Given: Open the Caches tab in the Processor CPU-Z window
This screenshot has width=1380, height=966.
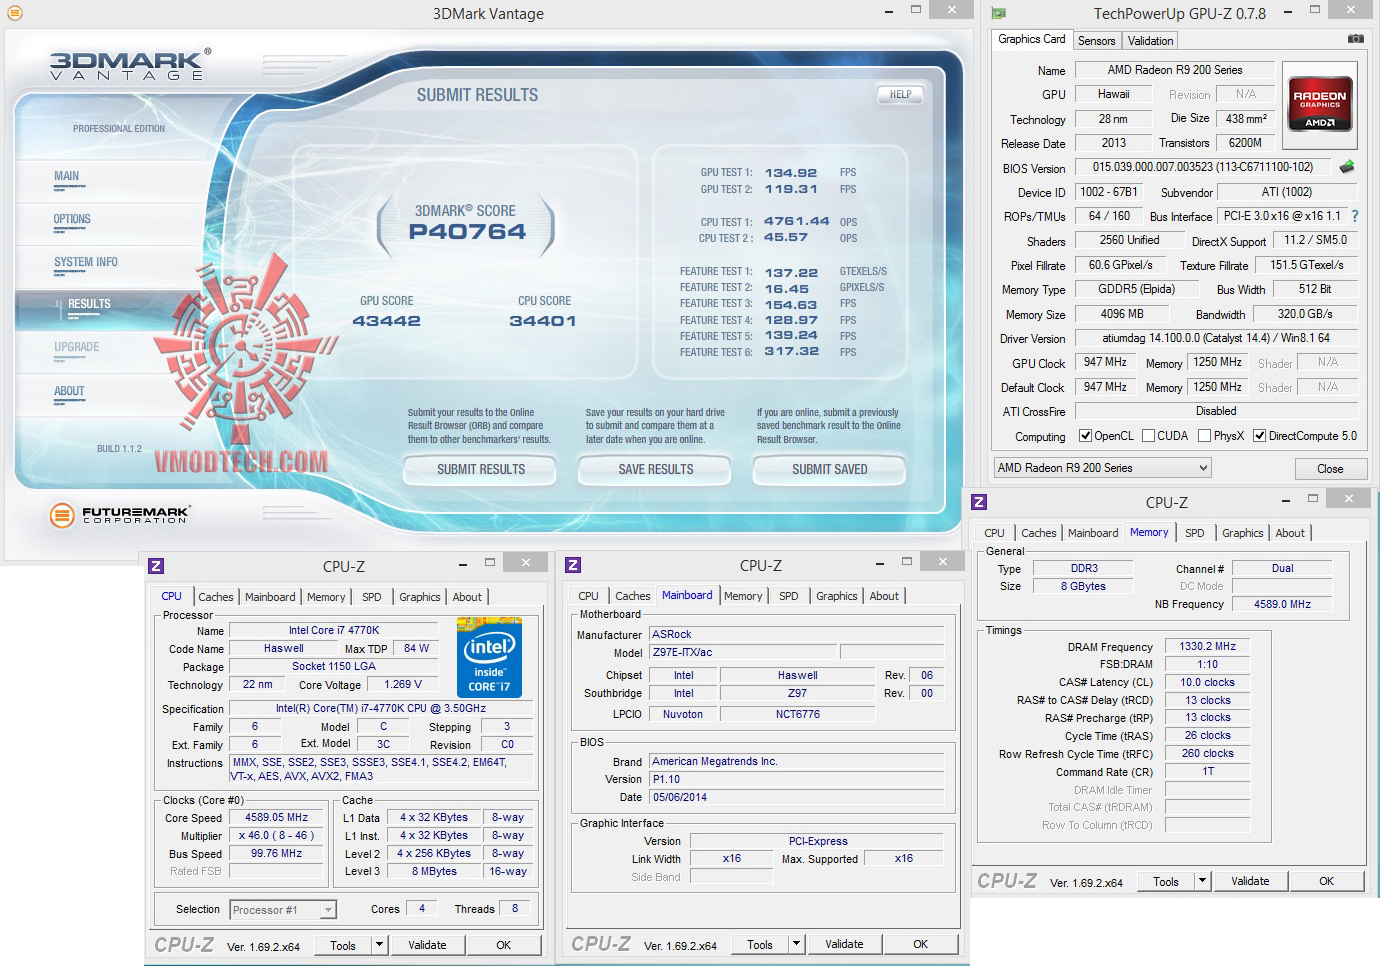Looking at the screenshot, I should coord(216,597).
